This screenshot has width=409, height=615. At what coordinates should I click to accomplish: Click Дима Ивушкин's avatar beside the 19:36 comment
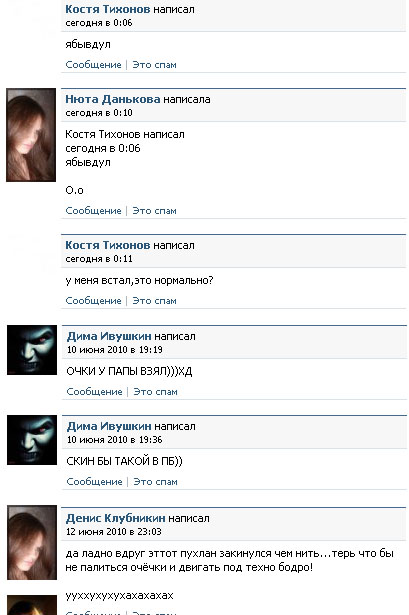click(32, 440)
